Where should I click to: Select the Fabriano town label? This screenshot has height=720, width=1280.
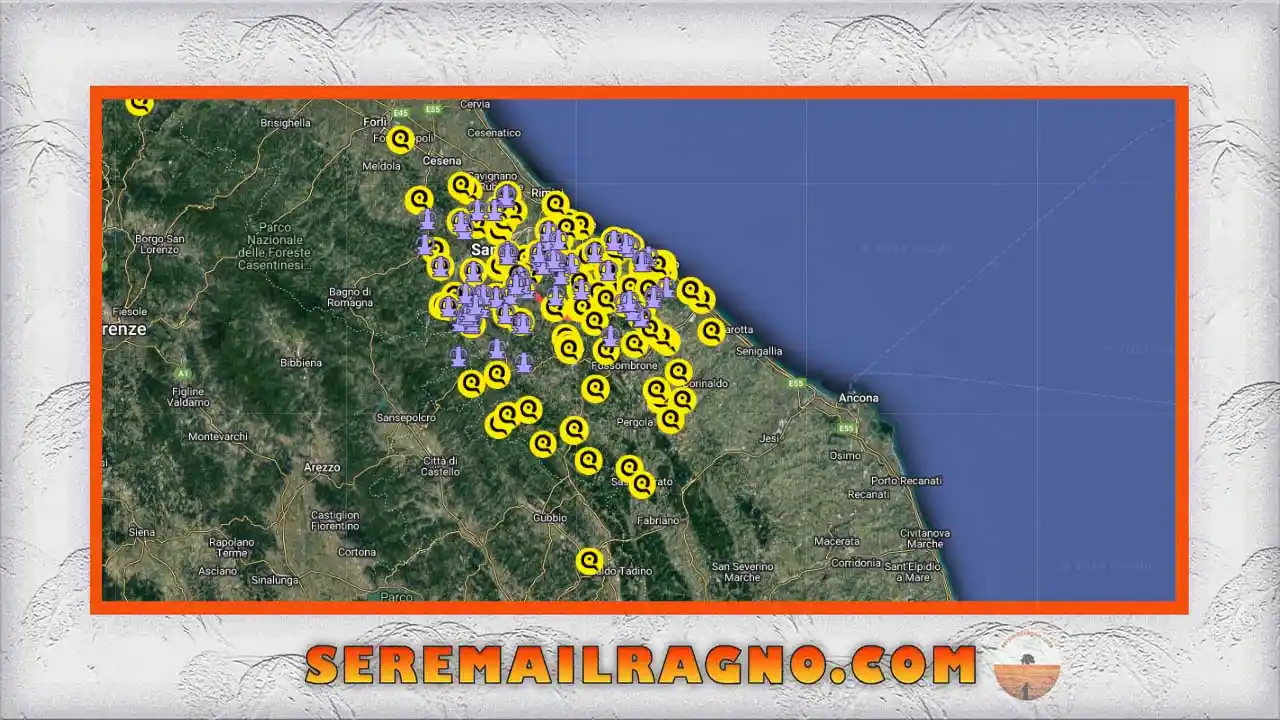pyautogui.click(x=658, y=520)
